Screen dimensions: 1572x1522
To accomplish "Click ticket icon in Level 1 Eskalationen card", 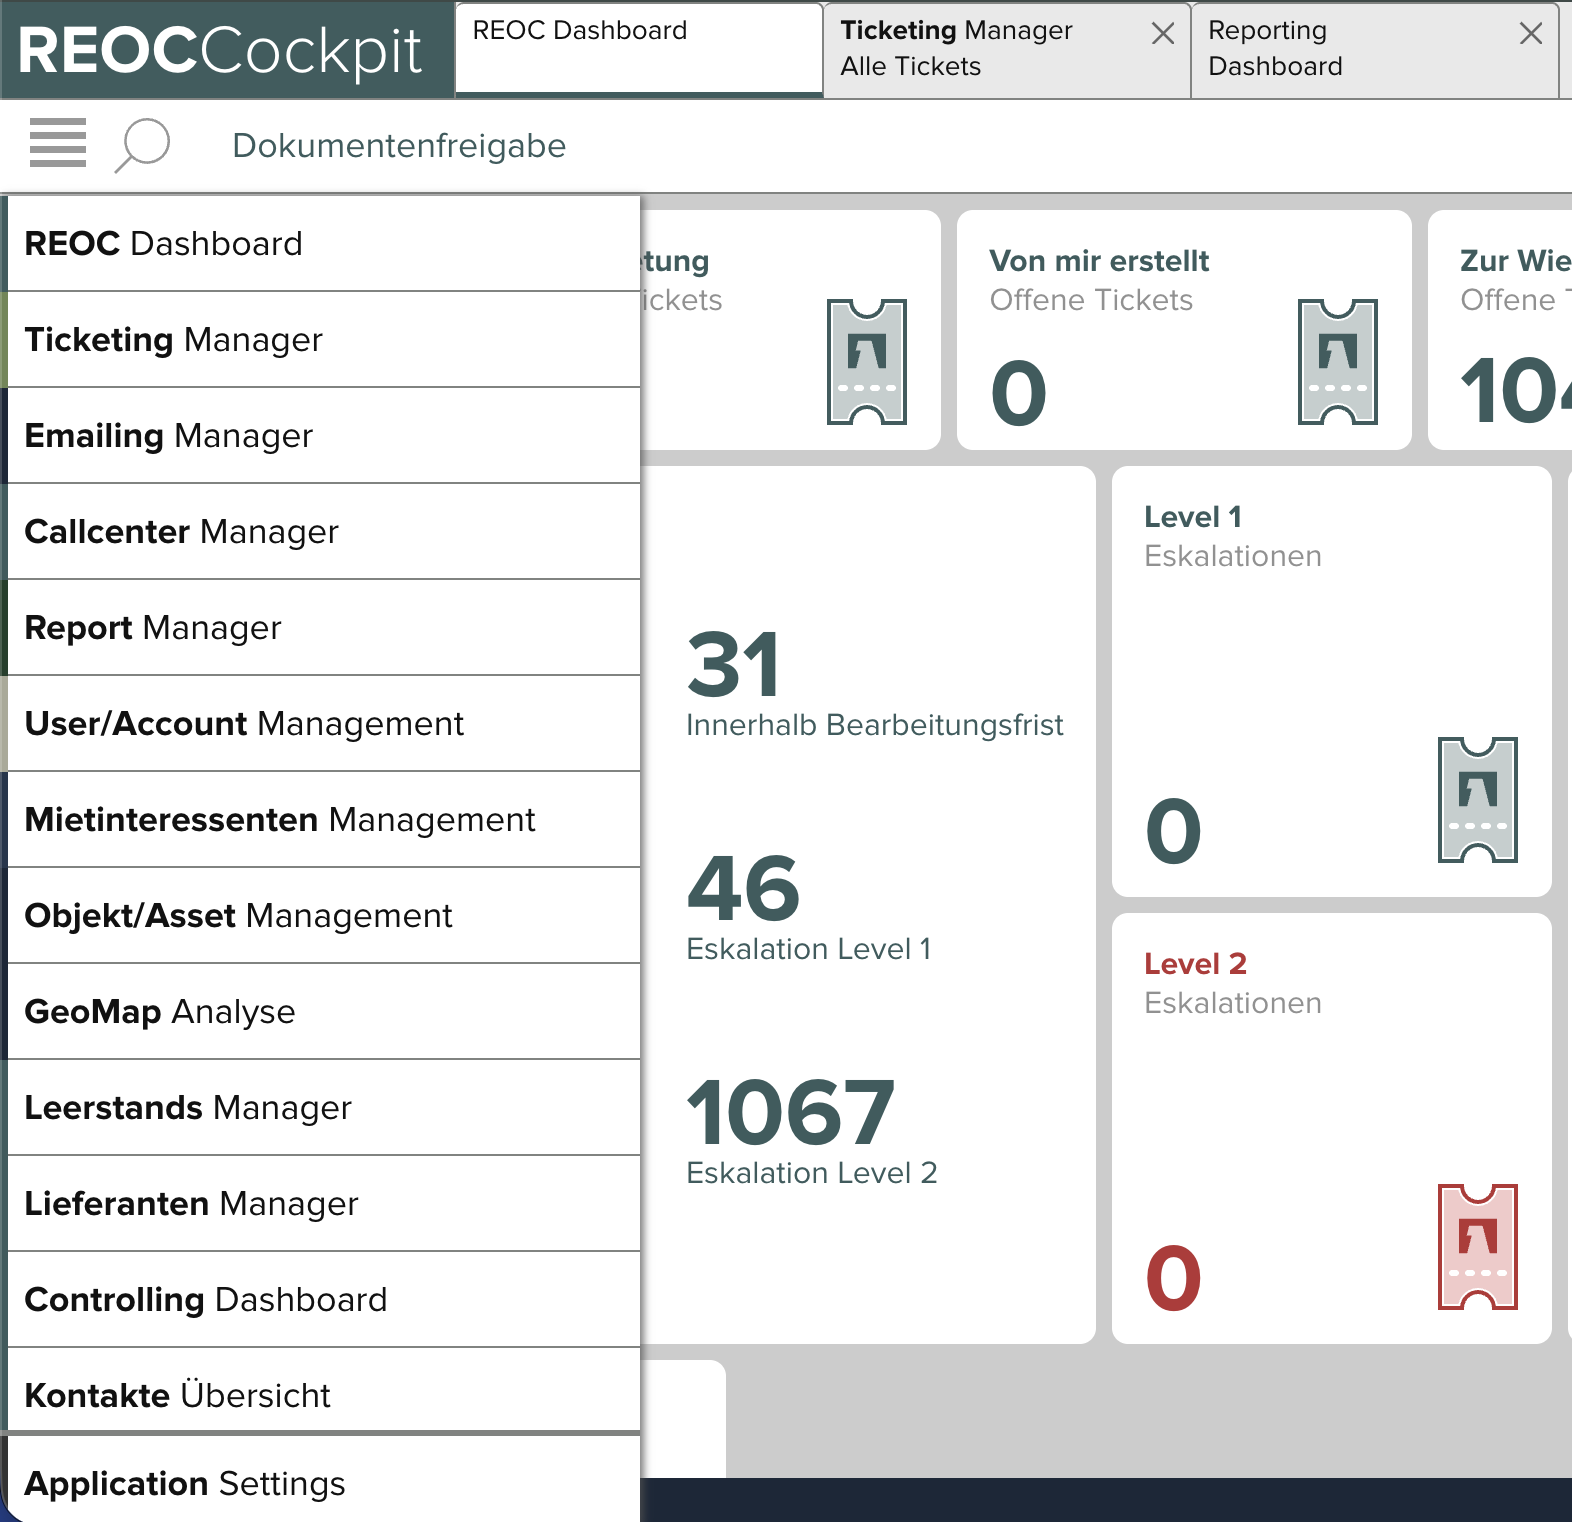I will click(1477, 800).
